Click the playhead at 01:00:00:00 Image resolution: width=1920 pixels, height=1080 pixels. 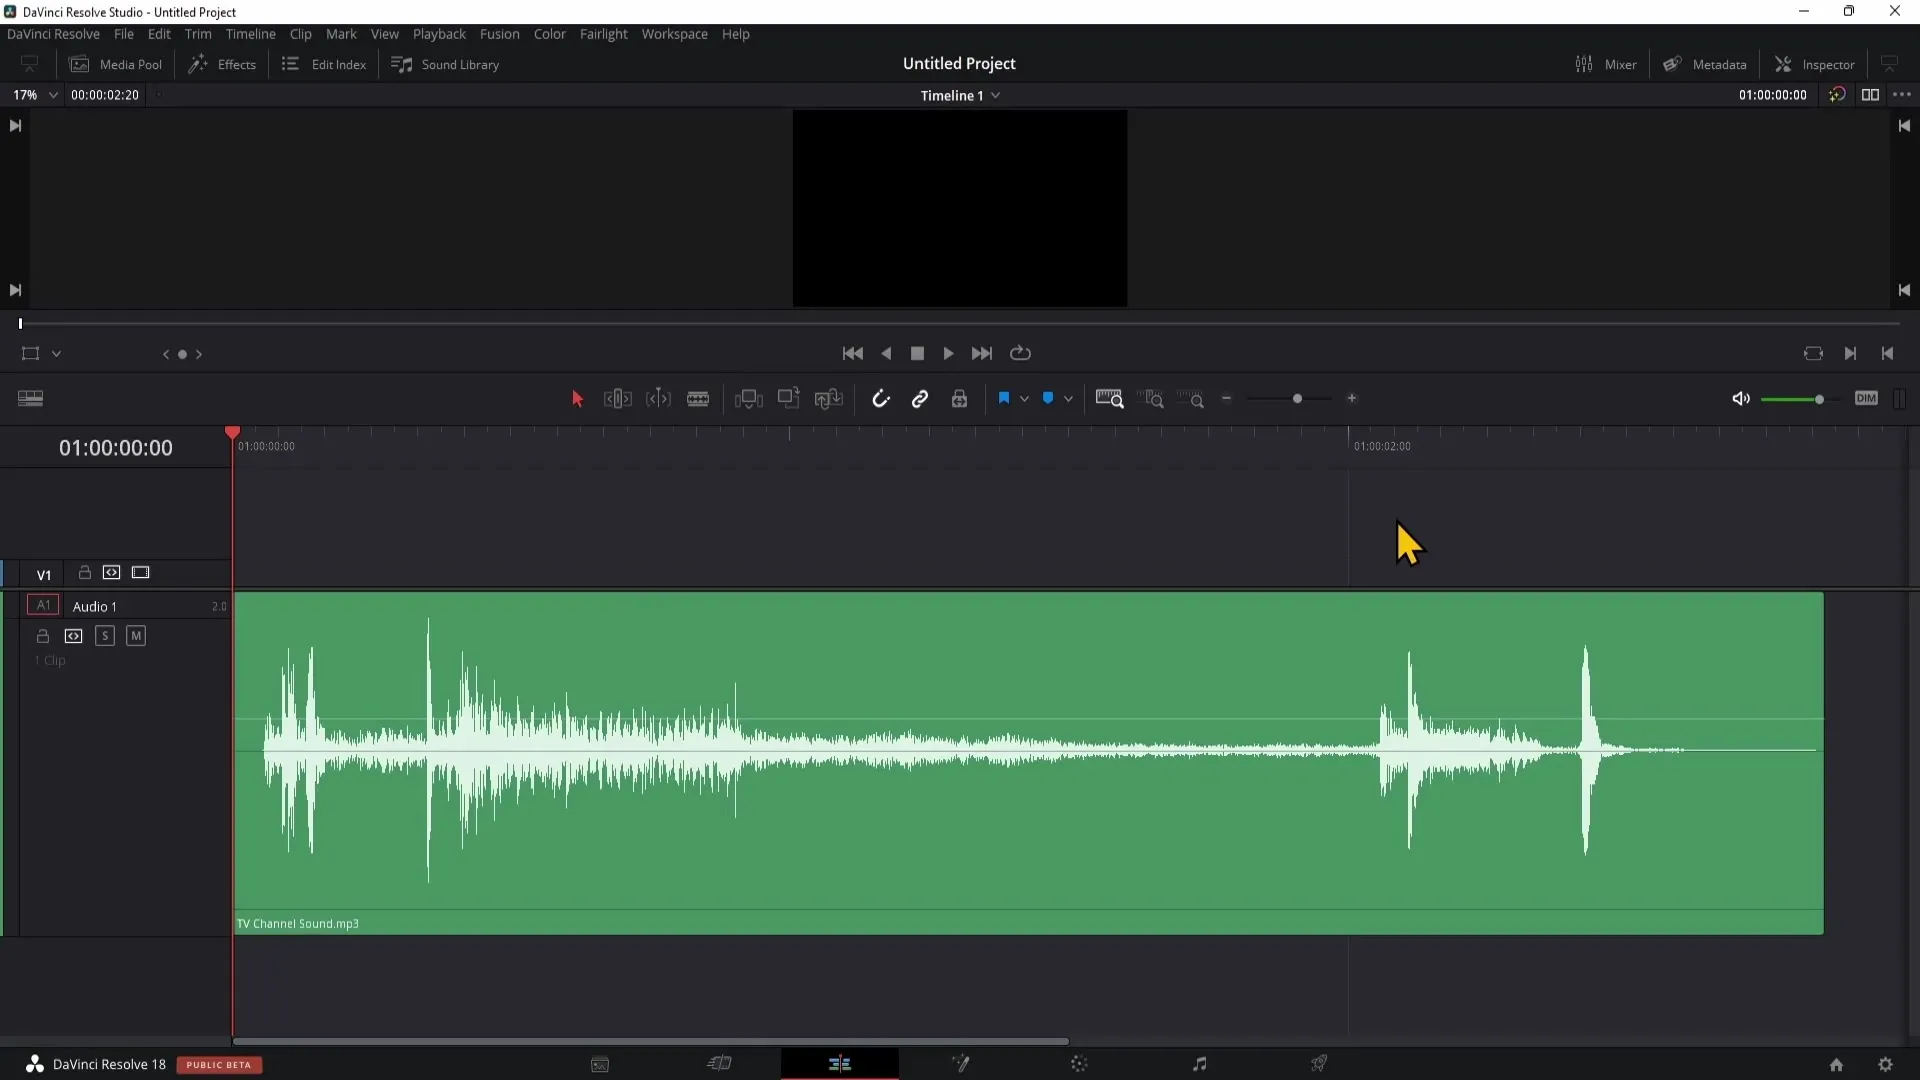point(232,433)
